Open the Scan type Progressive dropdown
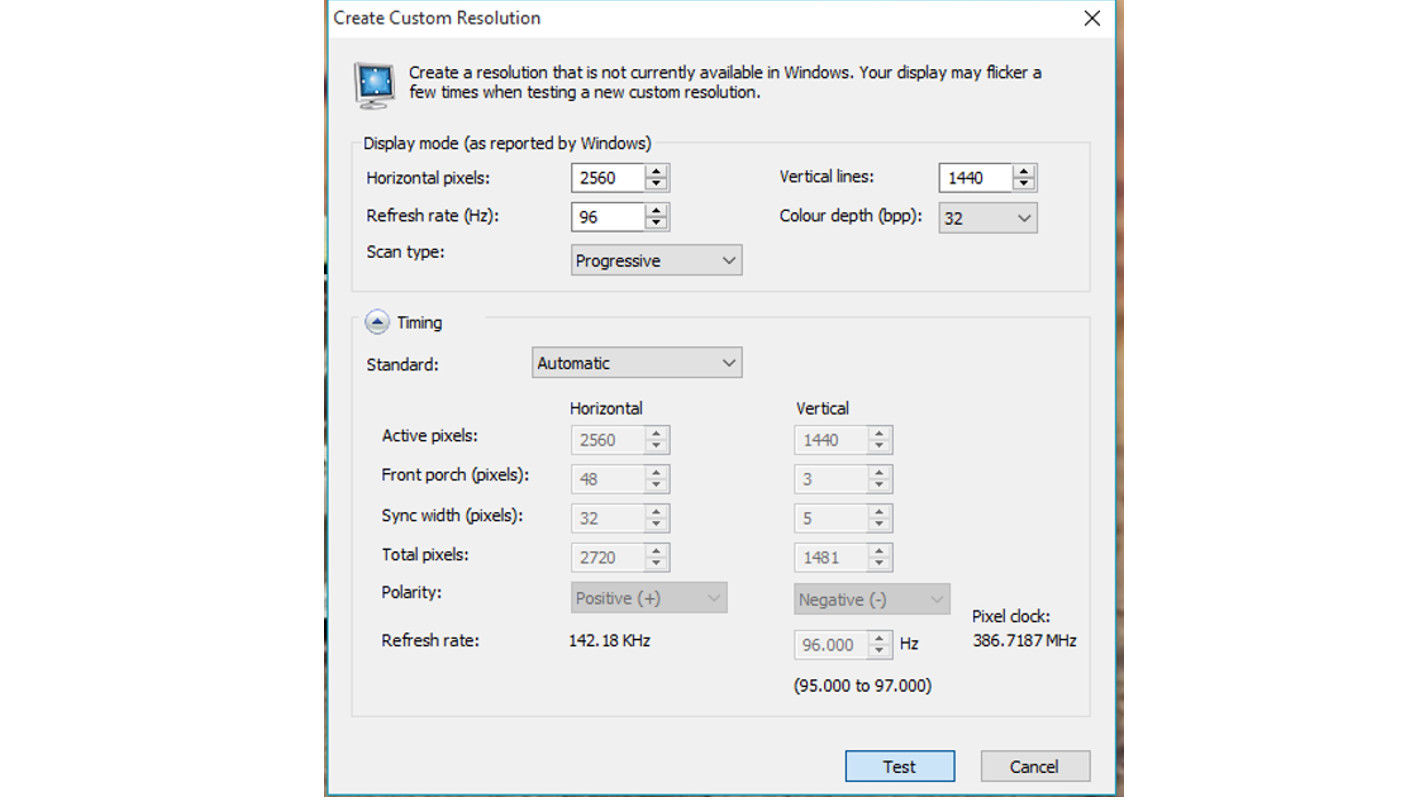The image size is (1423, 800). click(656, 261)
